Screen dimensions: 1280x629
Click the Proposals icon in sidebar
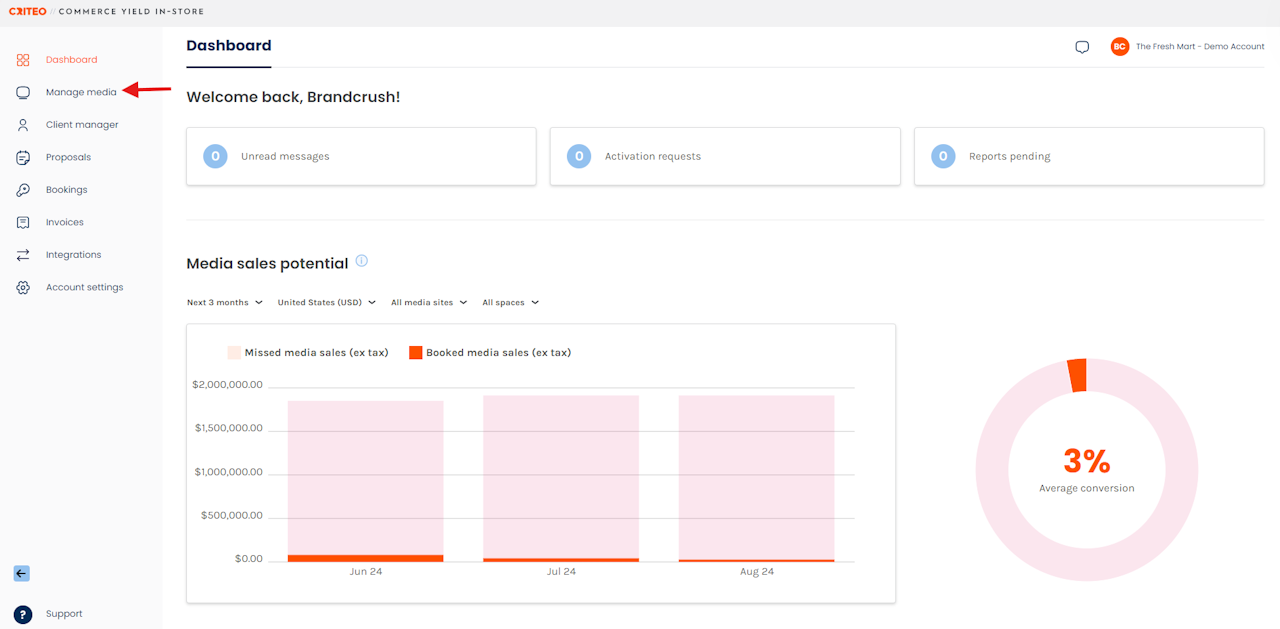[23, 157]
